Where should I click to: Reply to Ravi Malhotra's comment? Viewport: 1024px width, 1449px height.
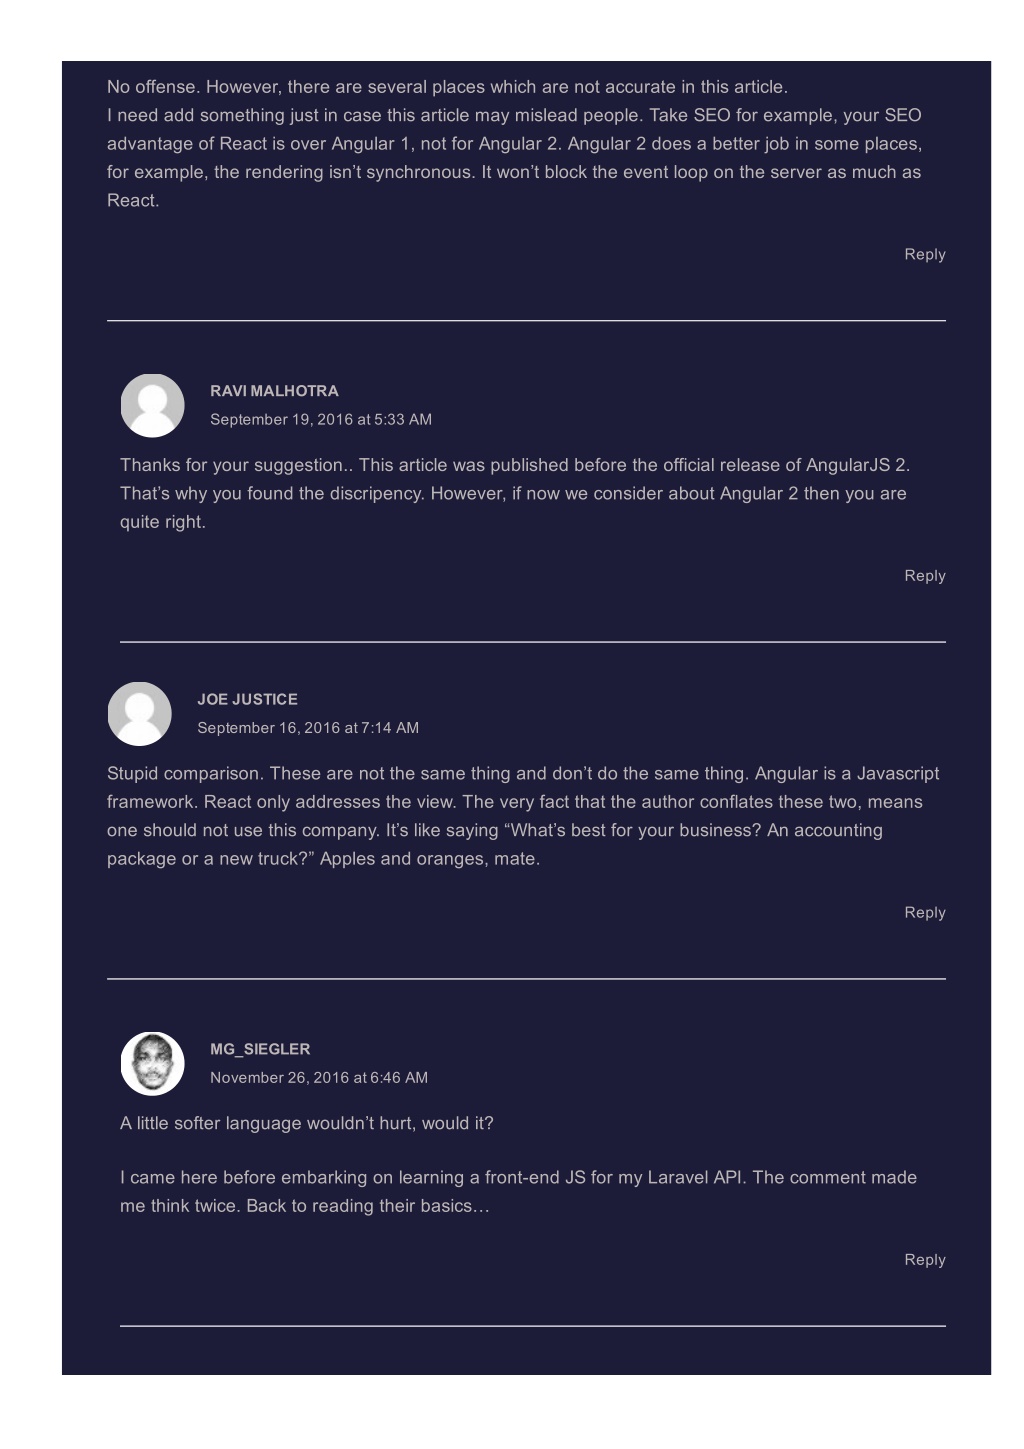925,575
